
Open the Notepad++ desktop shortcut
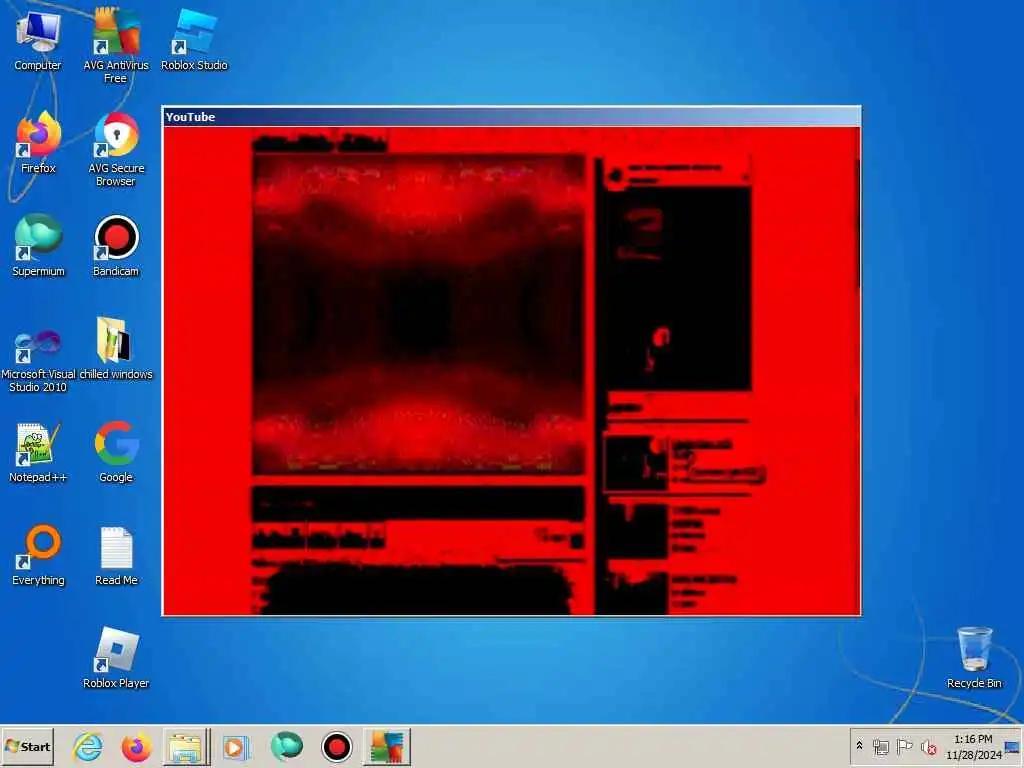(x=38, y=452)
